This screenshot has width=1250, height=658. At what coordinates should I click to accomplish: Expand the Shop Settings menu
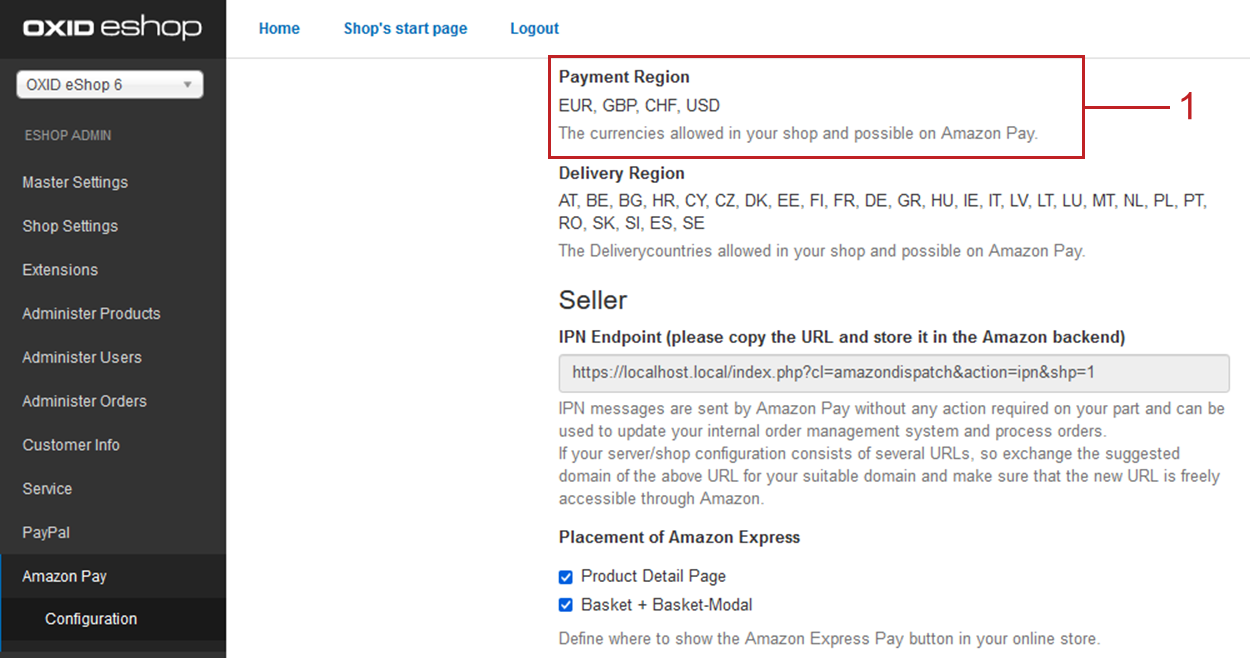pos(70,226)
